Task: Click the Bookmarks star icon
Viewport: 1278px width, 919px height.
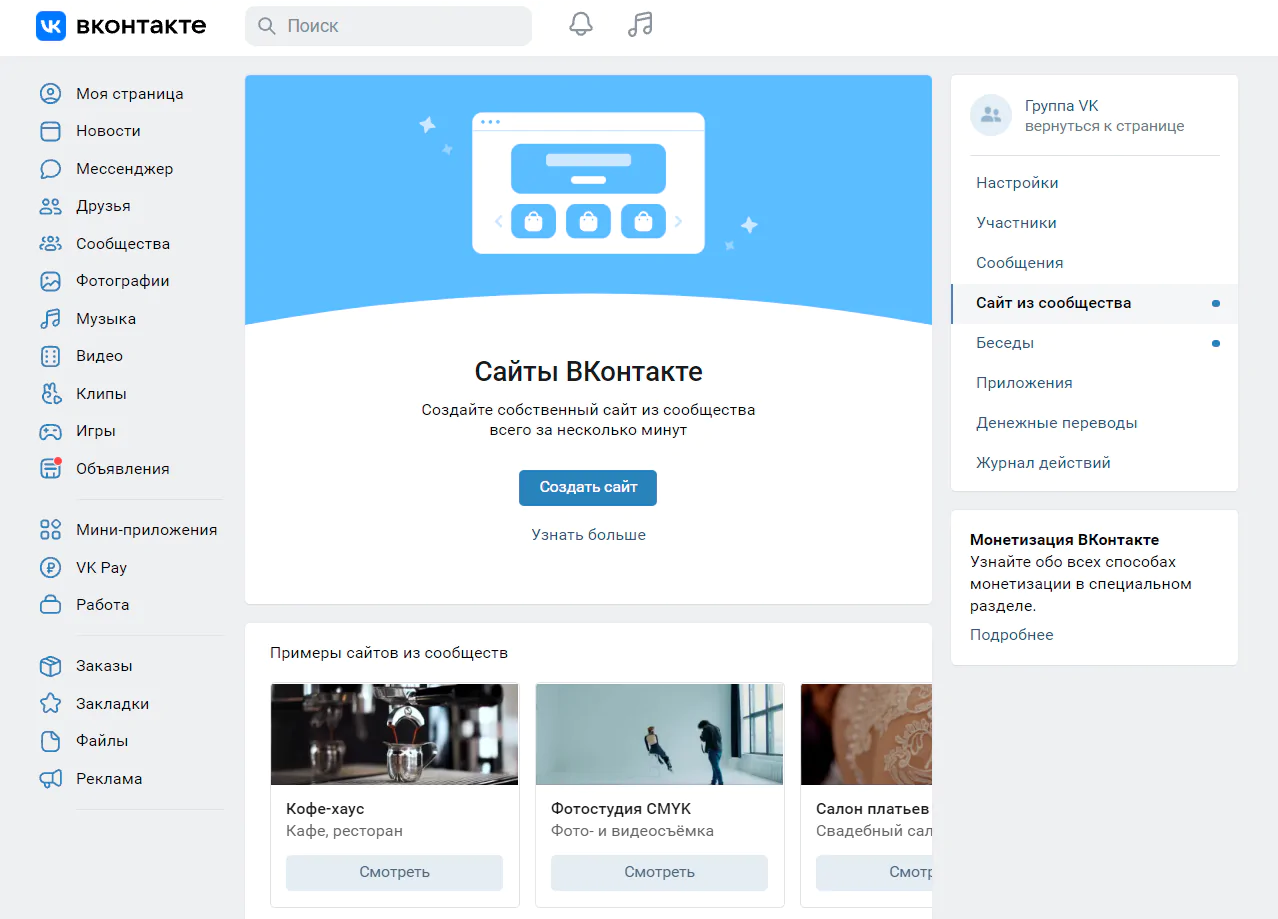Action: click(x=50, y=704)
